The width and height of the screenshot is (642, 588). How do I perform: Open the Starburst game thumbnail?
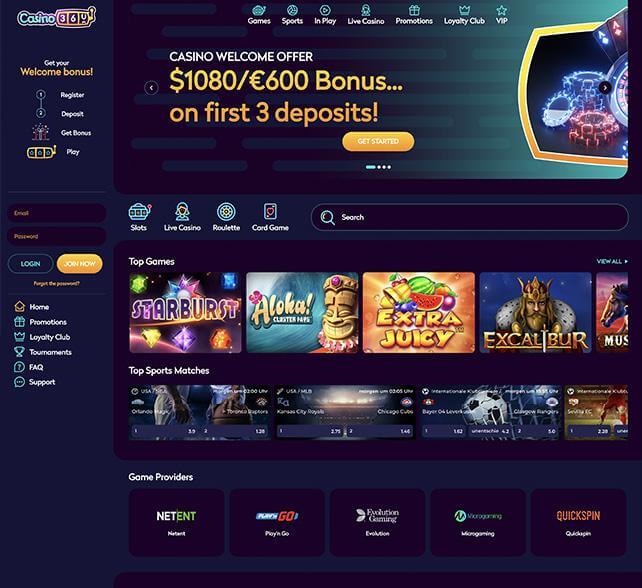click(x=185, y=312)
